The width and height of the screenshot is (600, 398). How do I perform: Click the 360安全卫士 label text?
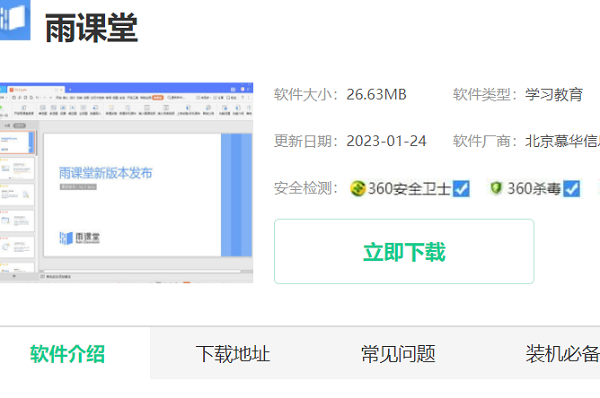click(409, 189)
